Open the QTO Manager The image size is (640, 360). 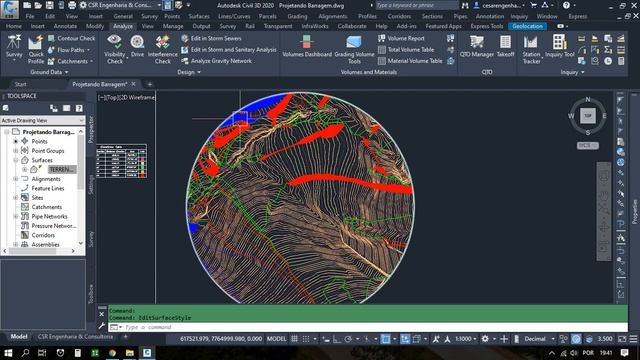click(x=477, y=46)
